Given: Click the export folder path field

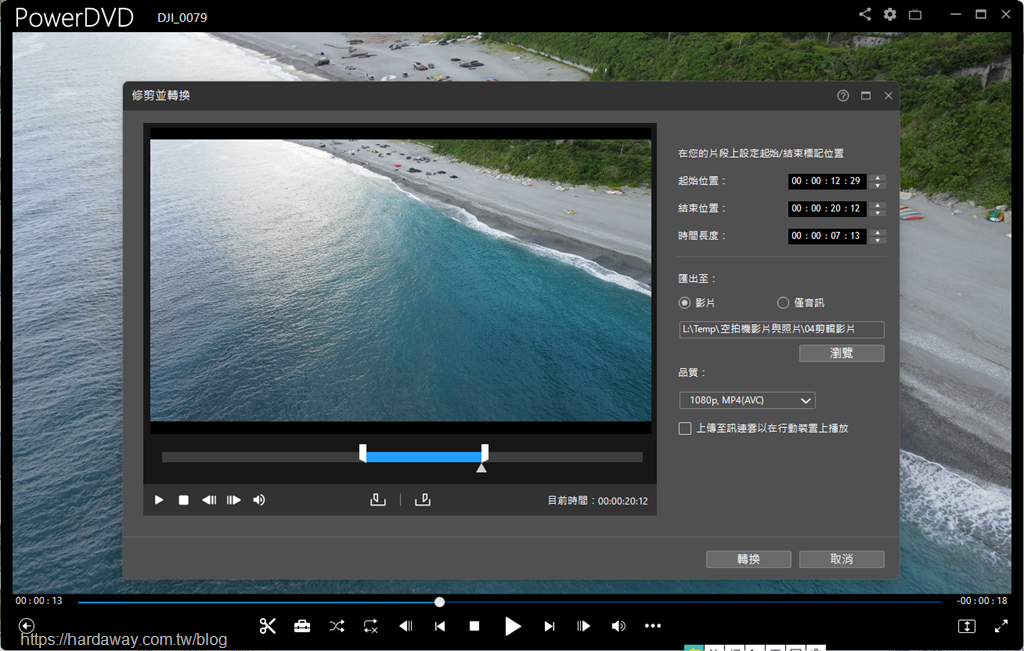Looking at the screenshot, I should point(782,329).
